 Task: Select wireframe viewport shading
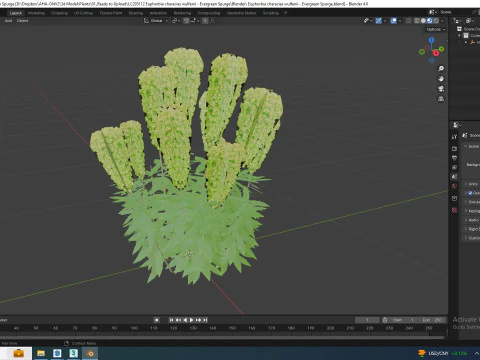417,21
